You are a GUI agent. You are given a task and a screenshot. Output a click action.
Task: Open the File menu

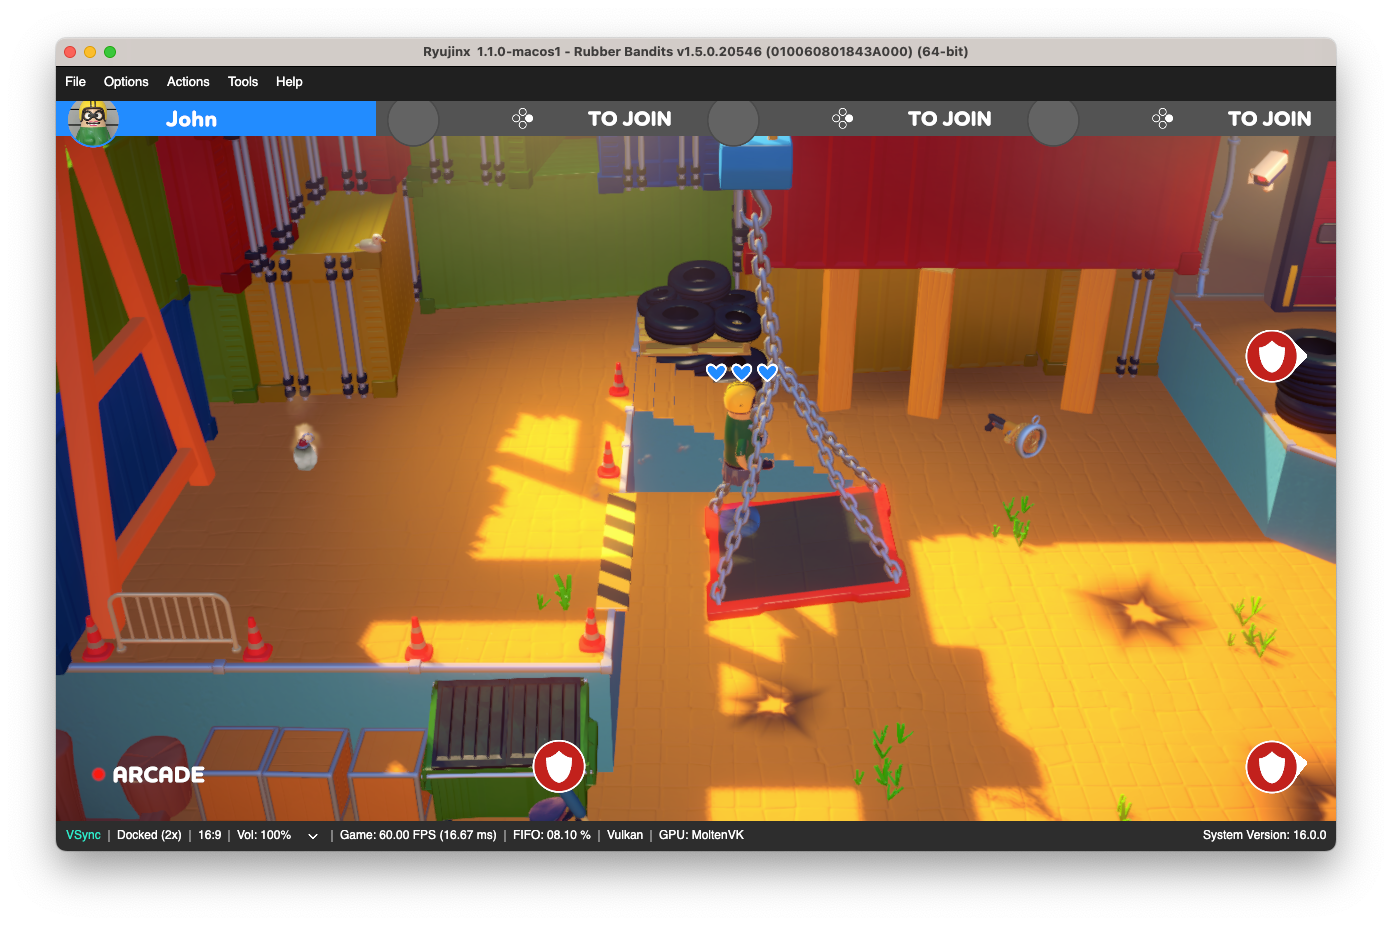coord(75,82)
